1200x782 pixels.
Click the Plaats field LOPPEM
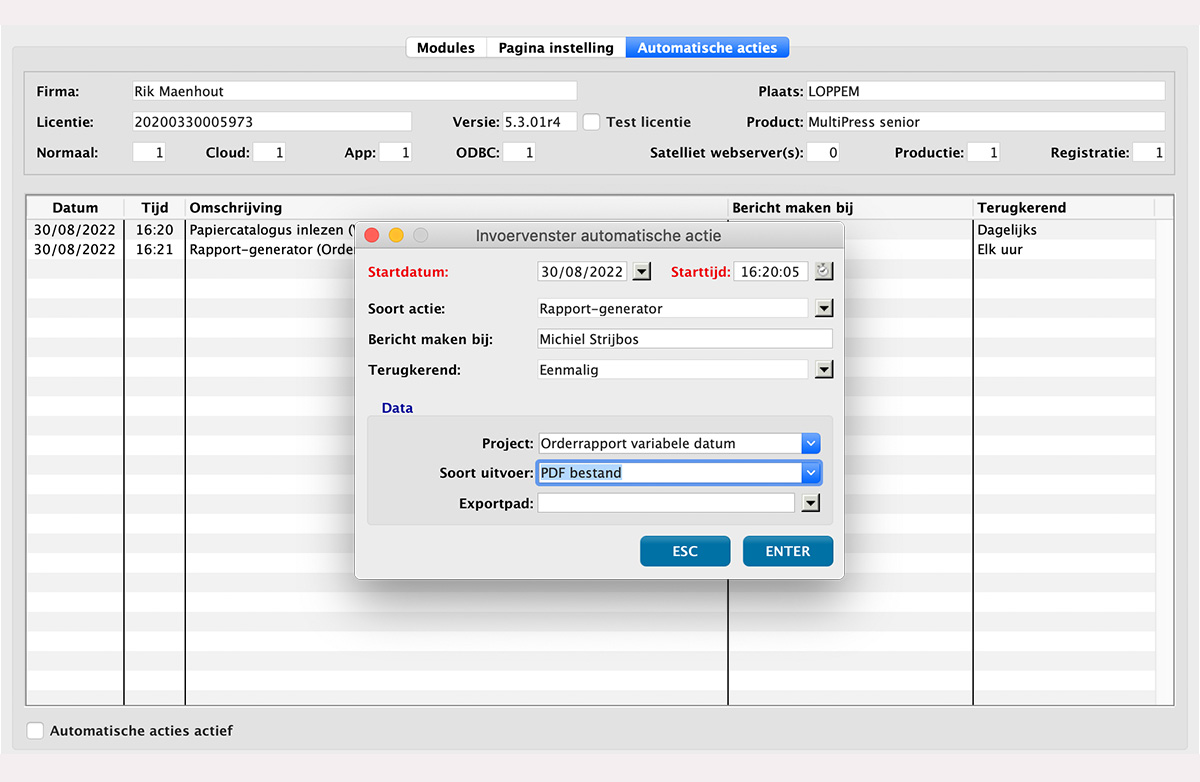tap(985, 91)
